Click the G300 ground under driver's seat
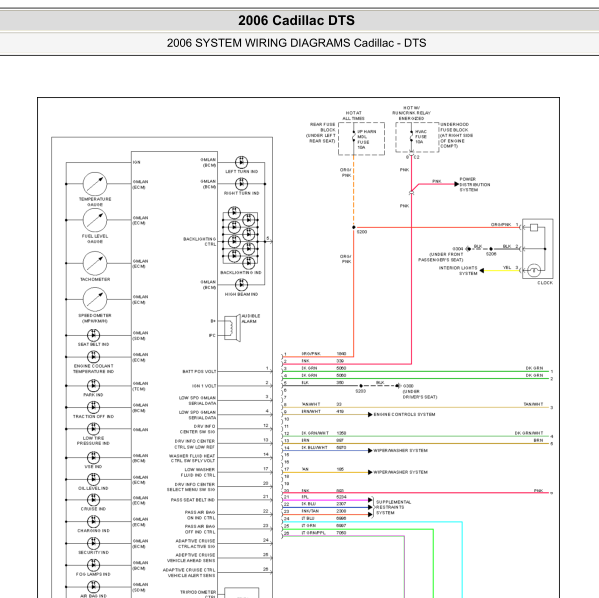 tap(398, 386)
